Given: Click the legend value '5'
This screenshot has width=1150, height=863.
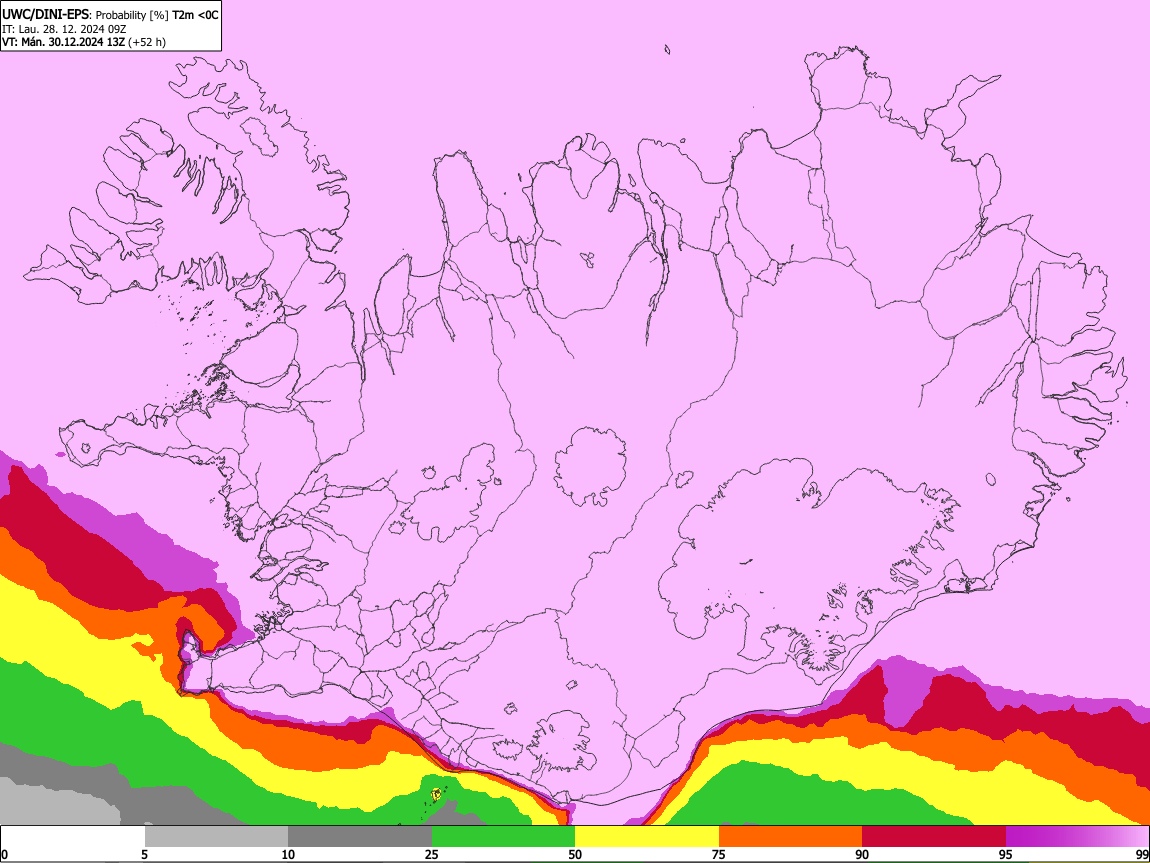Looking at the screenshot, I should click(144, 854).
